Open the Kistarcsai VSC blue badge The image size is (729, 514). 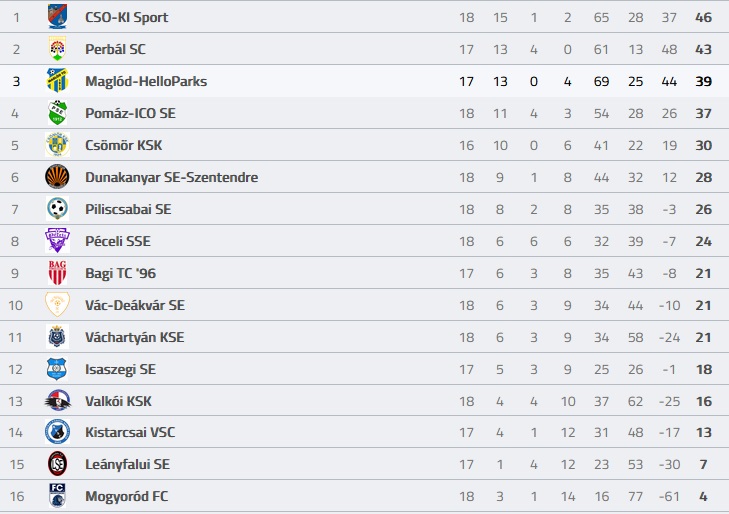57,432
